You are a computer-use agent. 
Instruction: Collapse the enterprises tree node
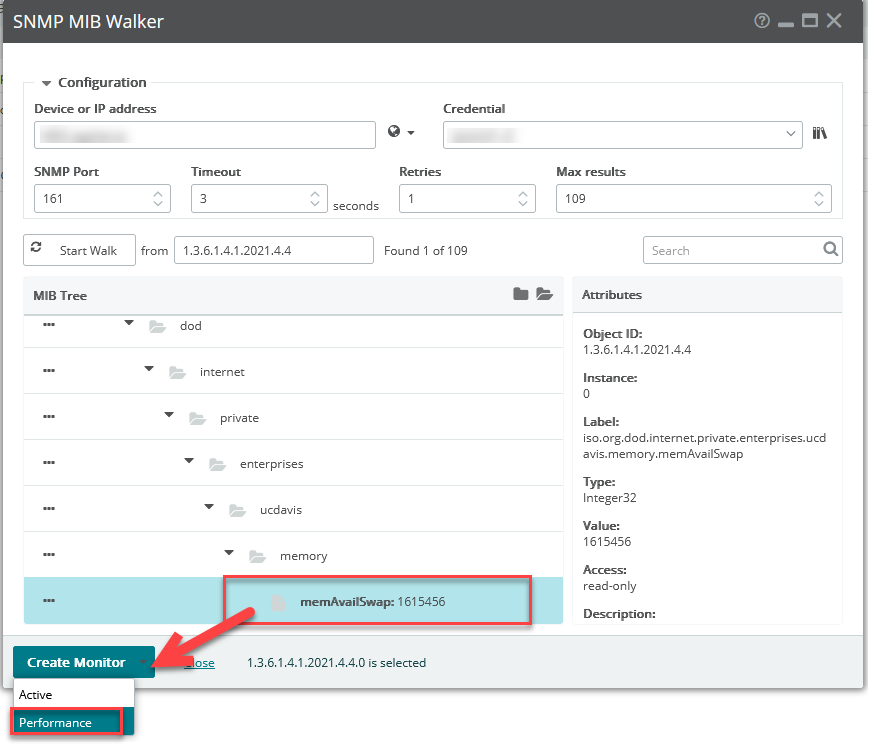point(188,459)
